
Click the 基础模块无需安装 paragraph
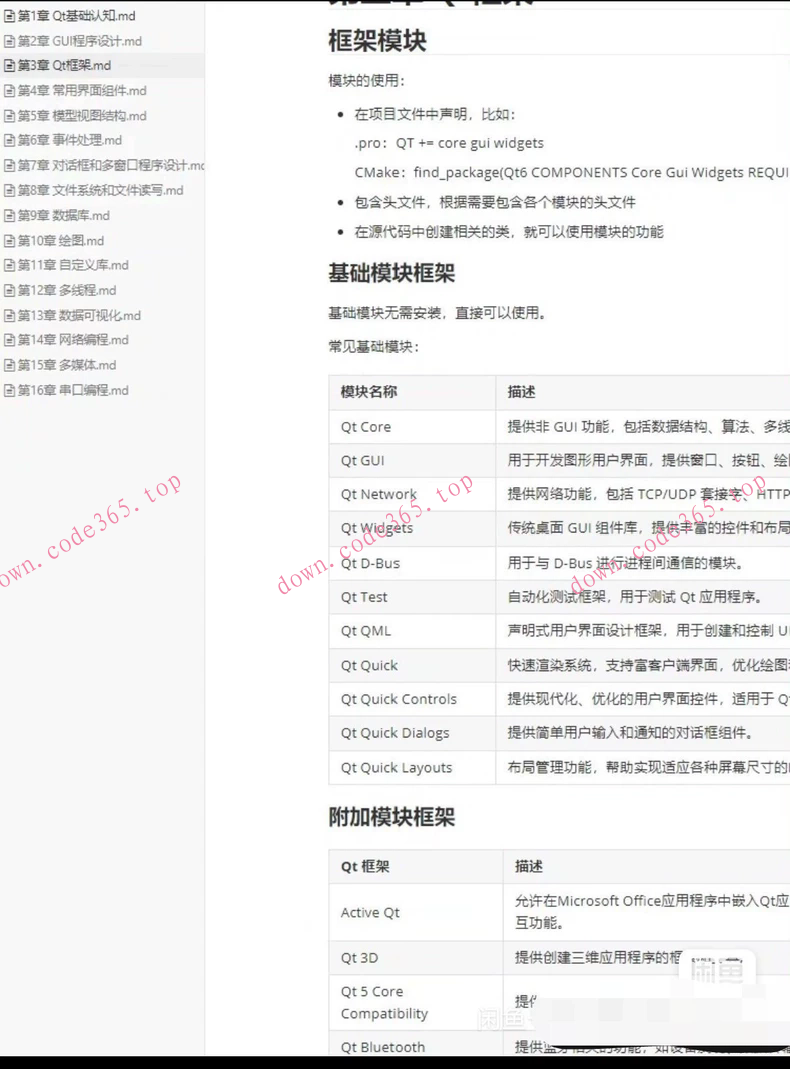pos(437,314)
